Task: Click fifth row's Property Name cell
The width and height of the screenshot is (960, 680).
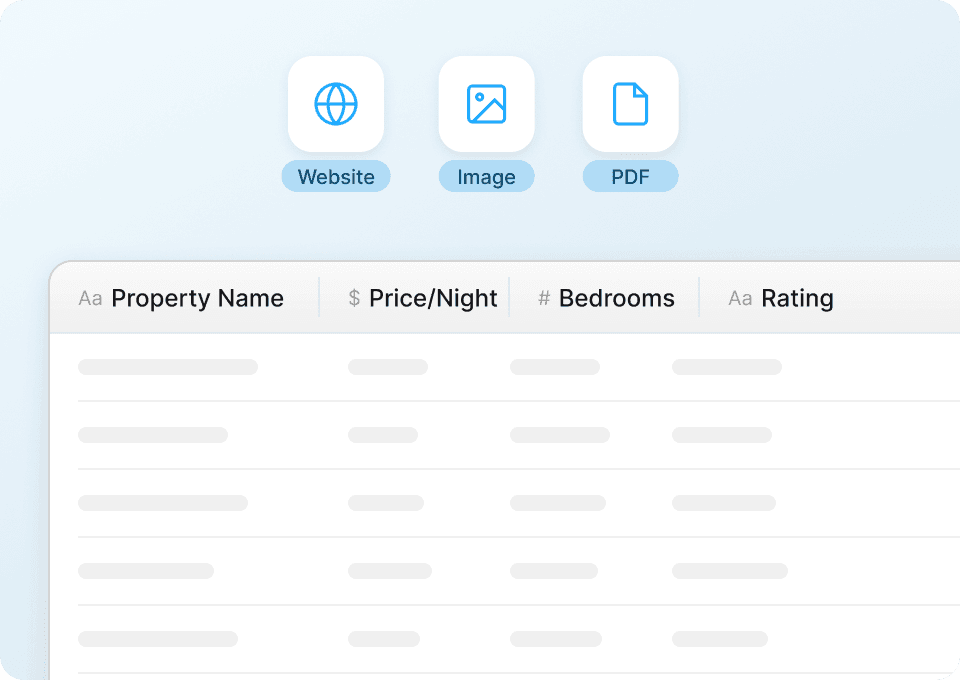Action: pyautogui.click(x=158, y=639)
